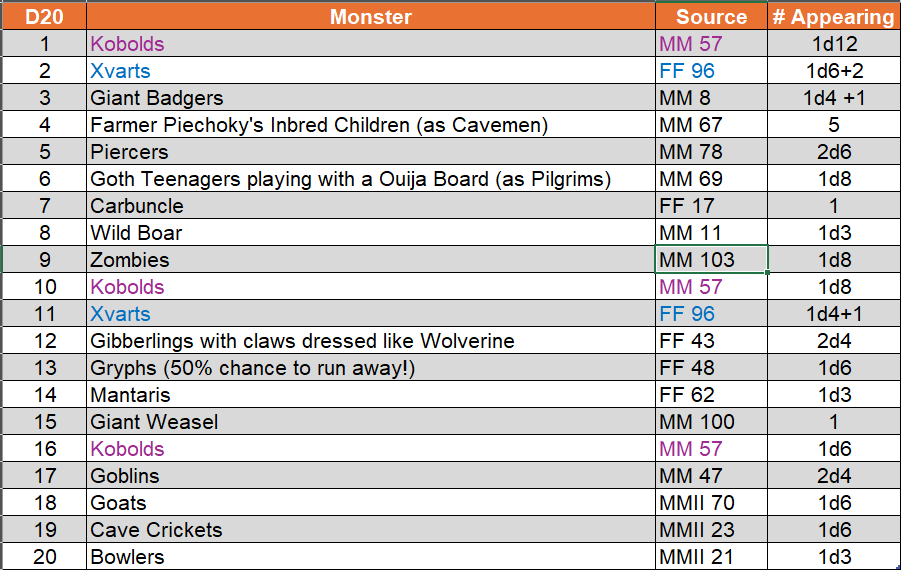Viewport: 901px width, 570px height.
Task: Click the # Appearing header cell
Action: [833, 17]
